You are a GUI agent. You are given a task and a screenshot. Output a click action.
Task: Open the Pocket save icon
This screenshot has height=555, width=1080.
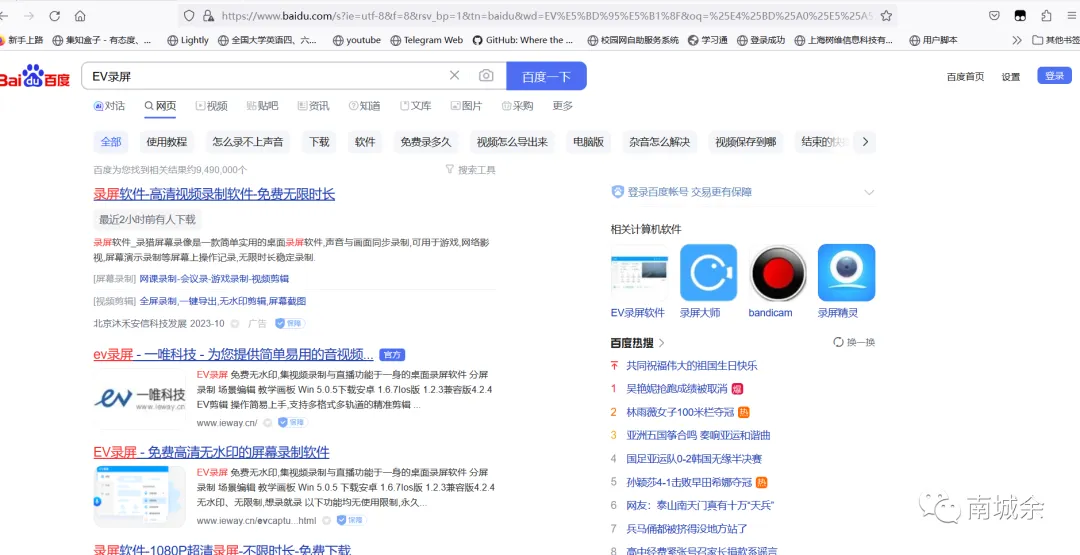coord(995,15)
